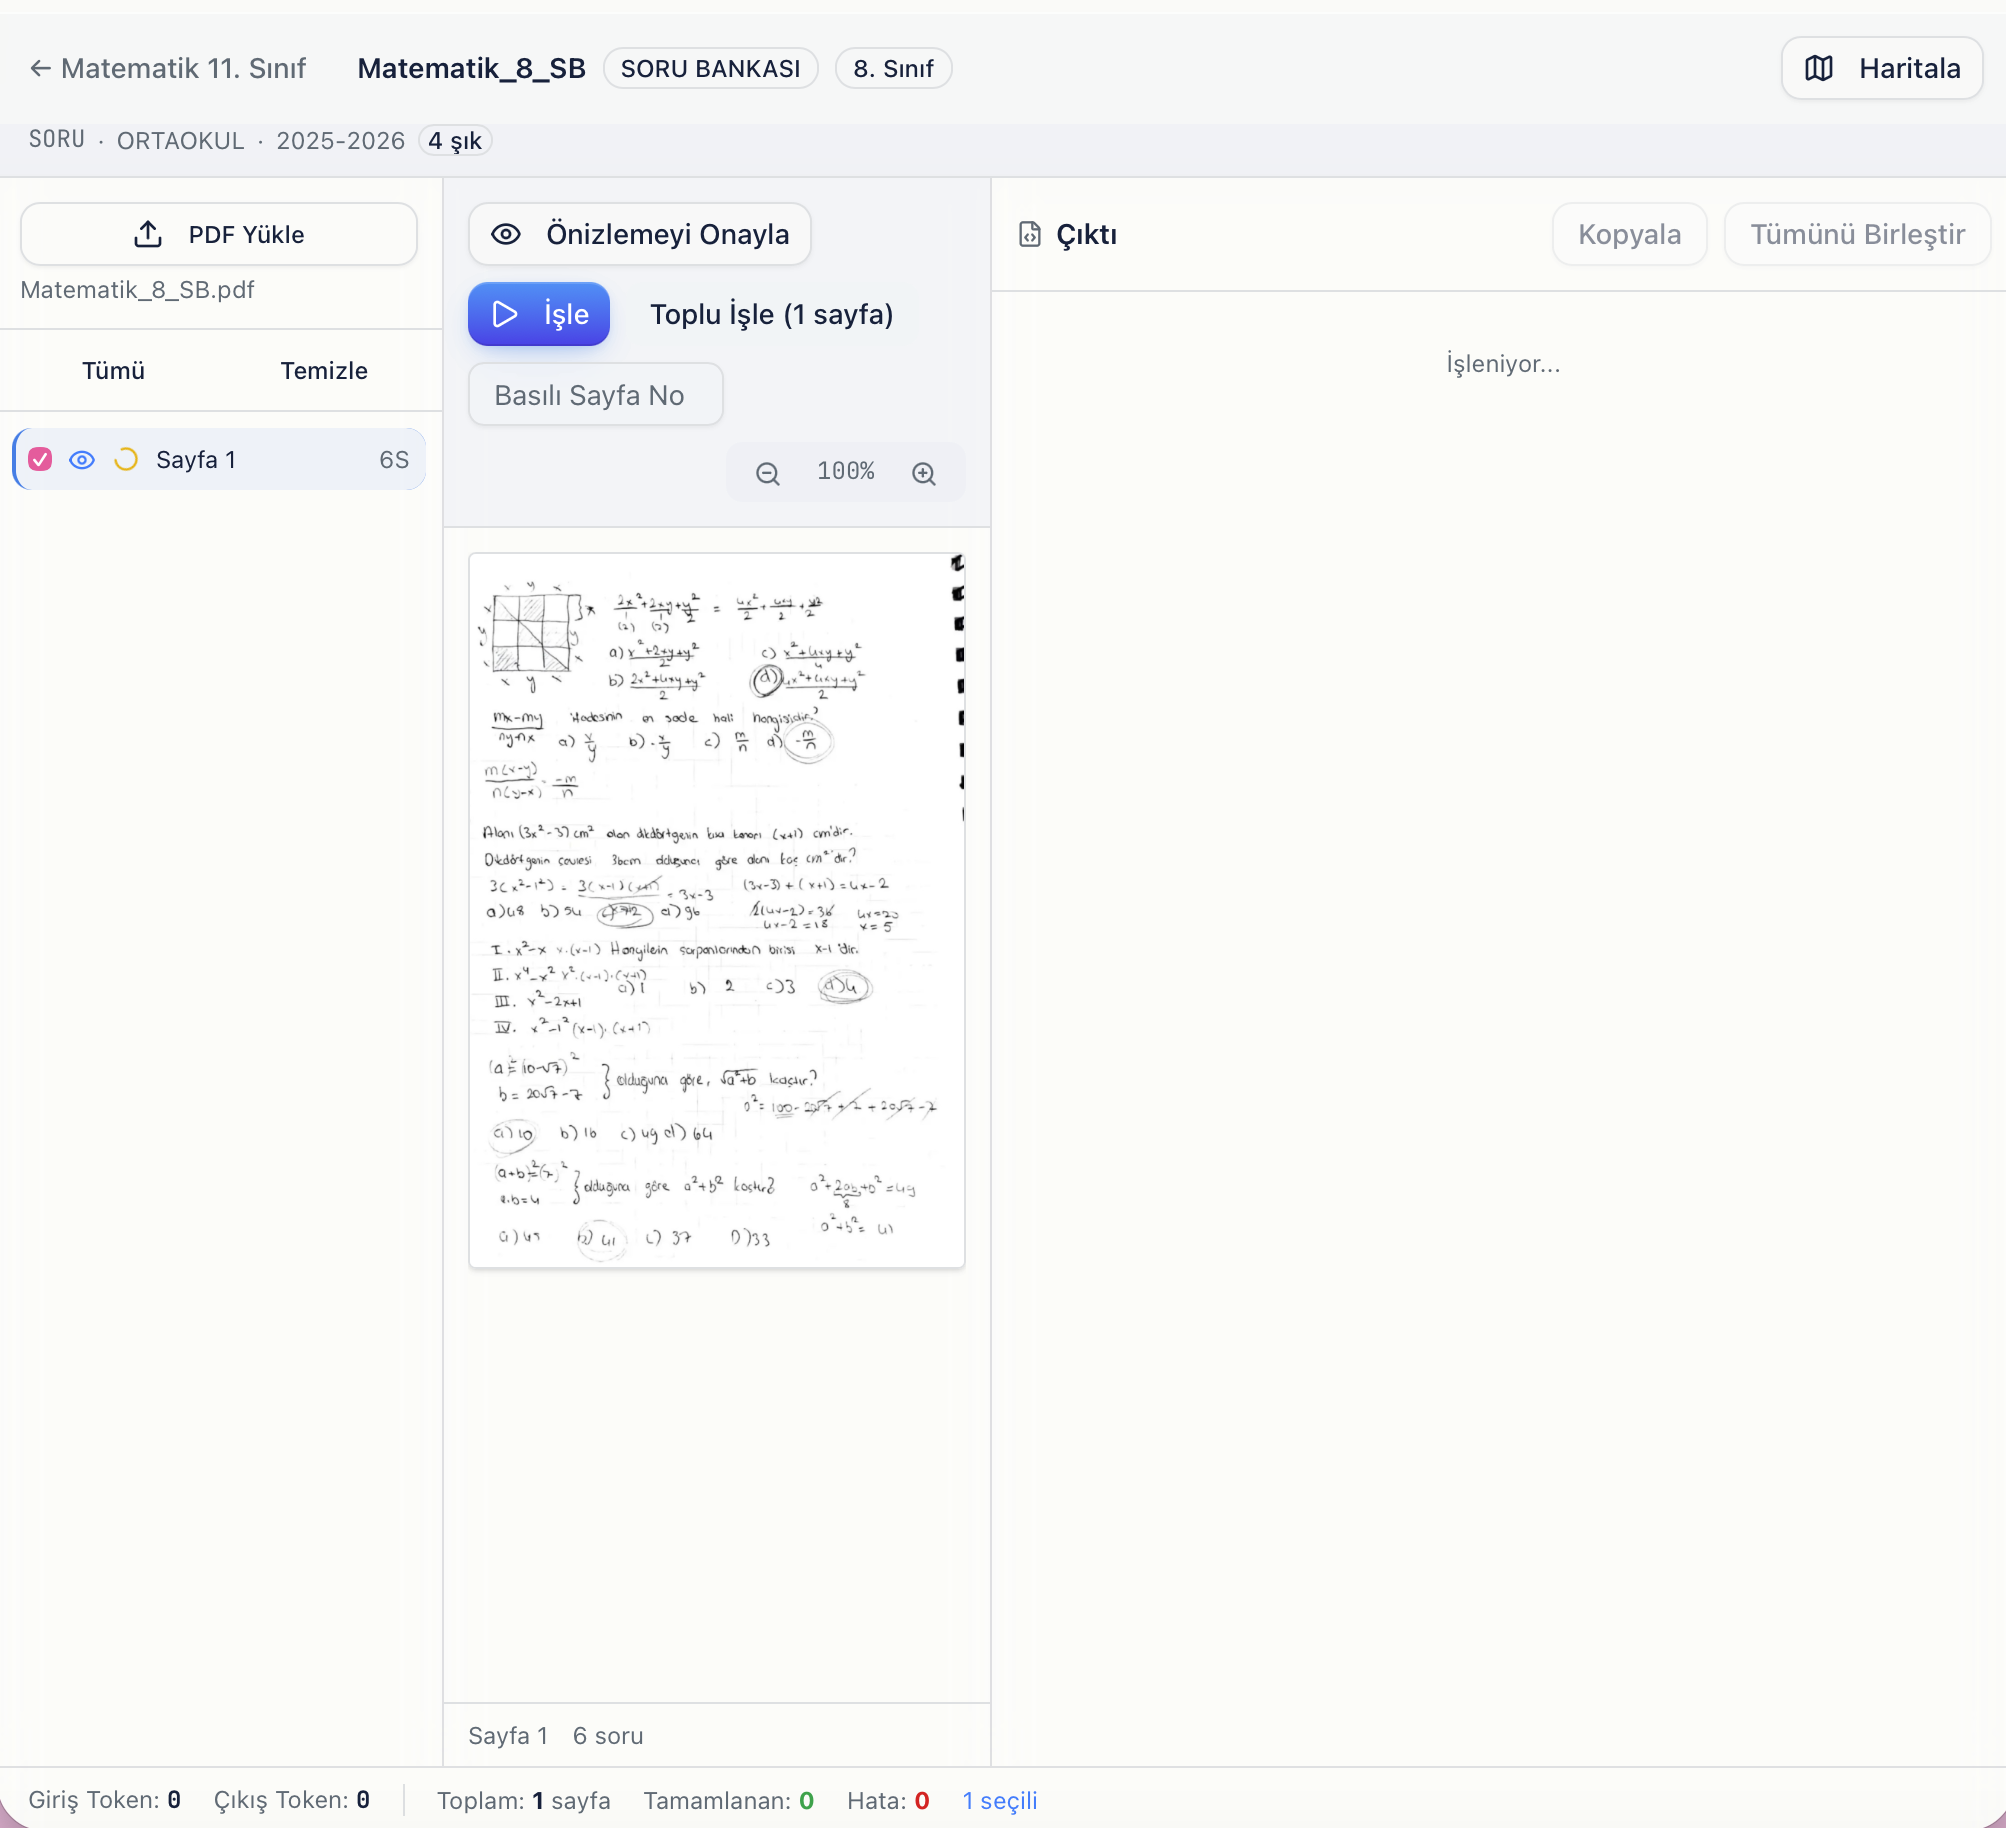The width and height of the screenshot is (2006, 1828).
Task: Zoom out the page preview
Action: tap(768, 473)
